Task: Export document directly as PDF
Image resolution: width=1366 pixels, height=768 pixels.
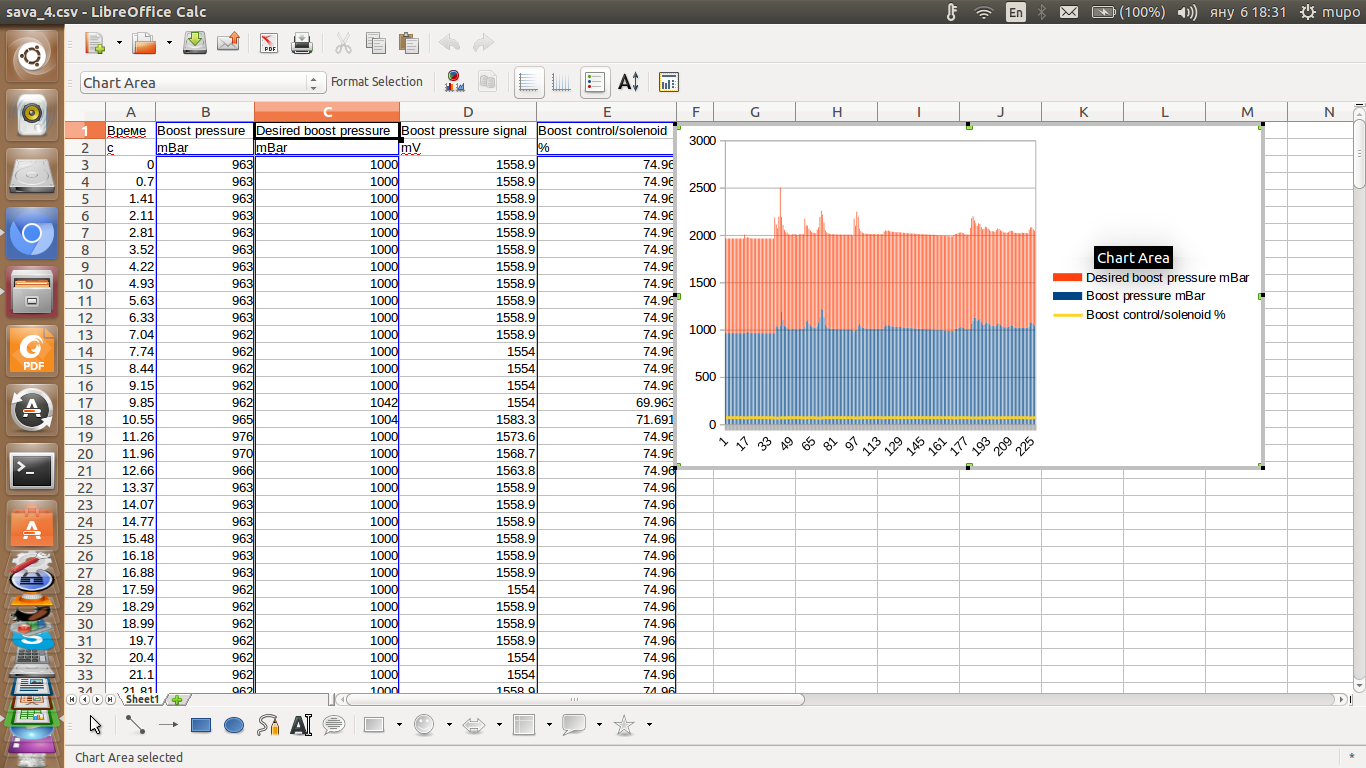Action: 269,43
